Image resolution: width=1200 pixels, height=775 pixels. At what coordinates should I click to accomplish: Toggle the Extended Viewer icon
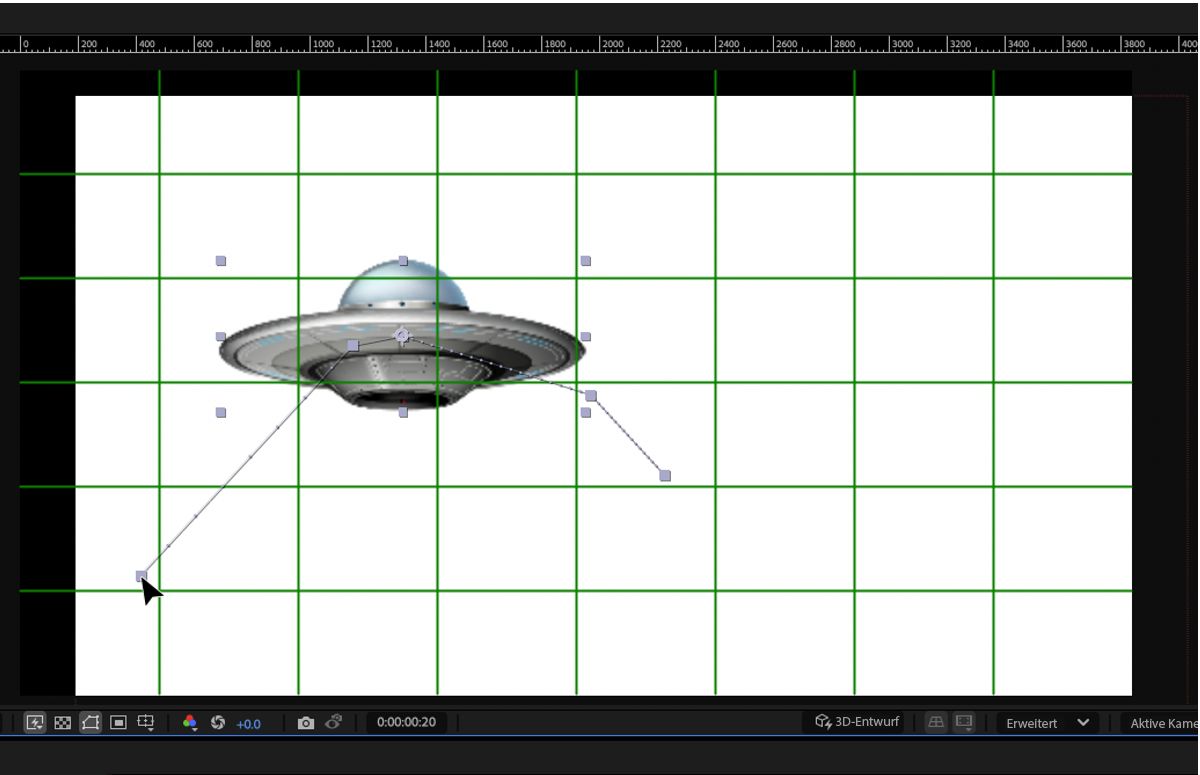pos(963,722)
